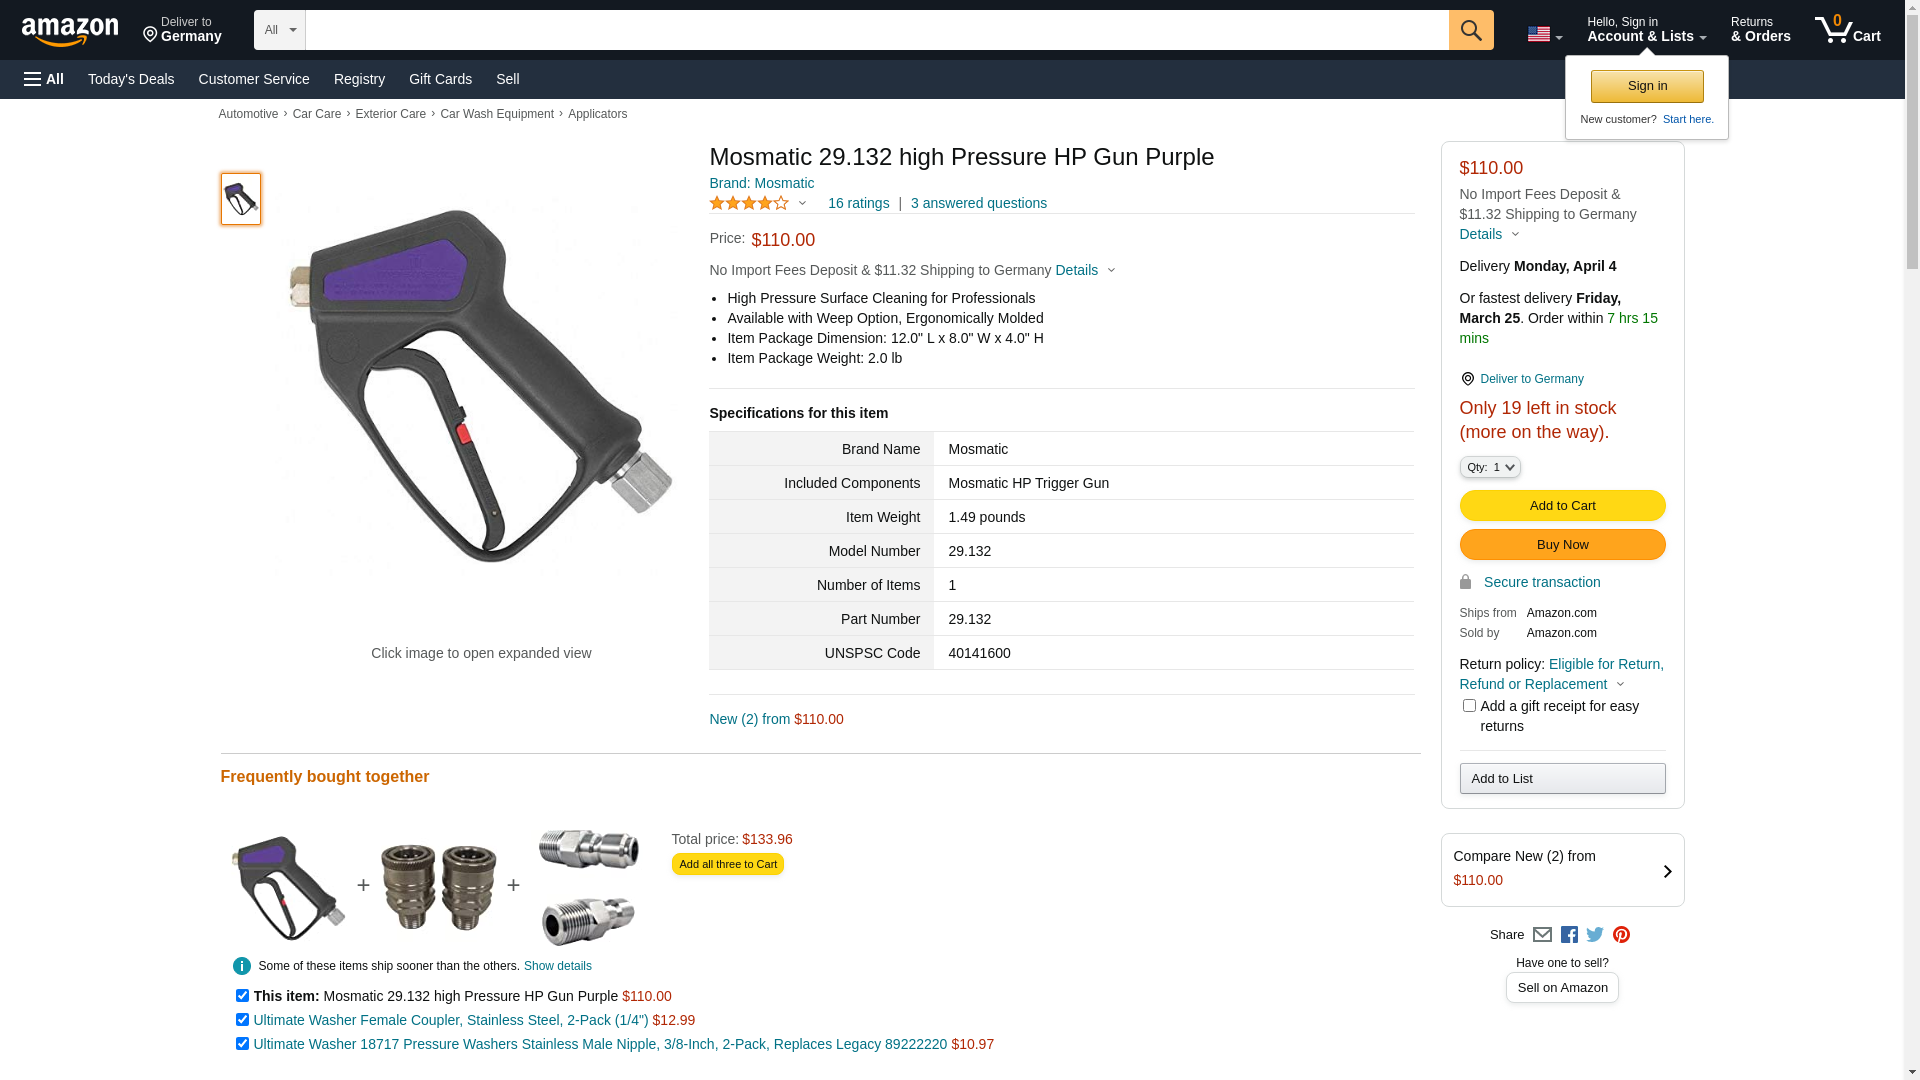Toggle the gift receipt checkbox

pyautogui.click(x=1469, y=706)
